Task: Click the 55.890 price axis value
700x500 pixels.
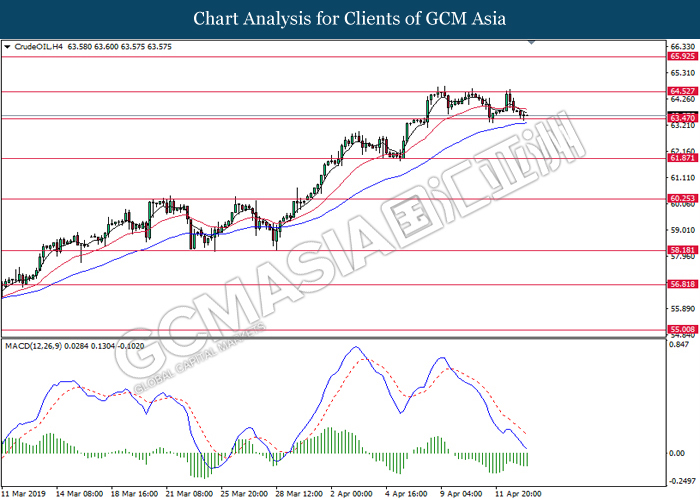Action: [683, 308]
